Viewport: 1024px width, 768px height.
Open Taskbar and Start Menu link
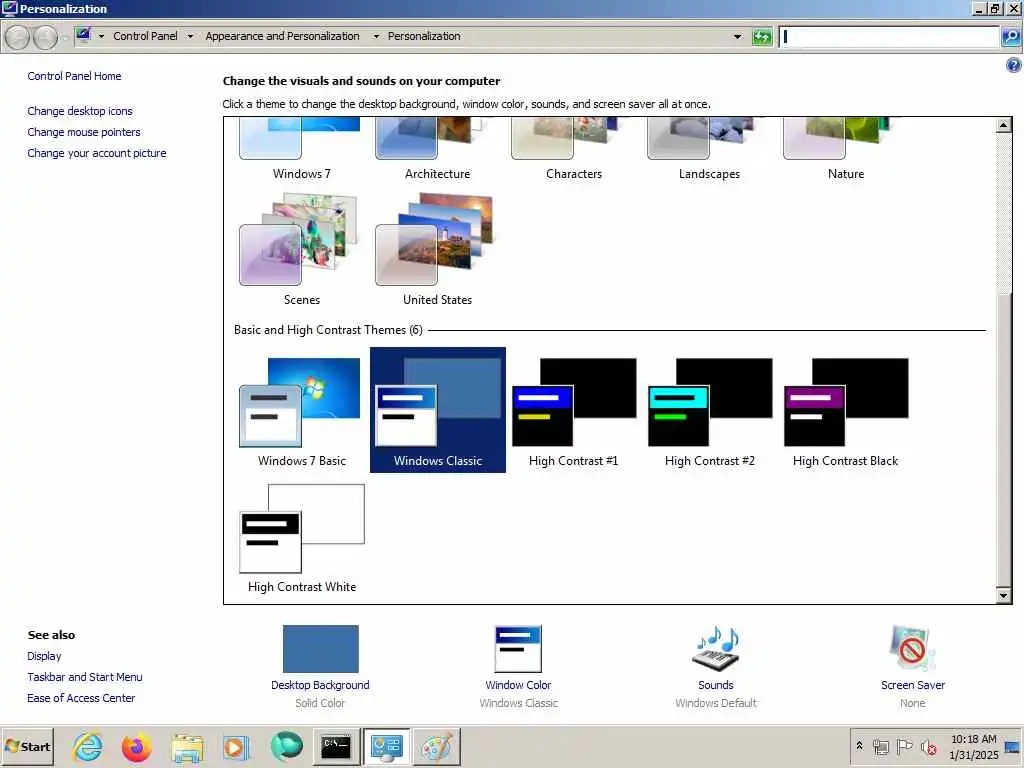point(85,677)
